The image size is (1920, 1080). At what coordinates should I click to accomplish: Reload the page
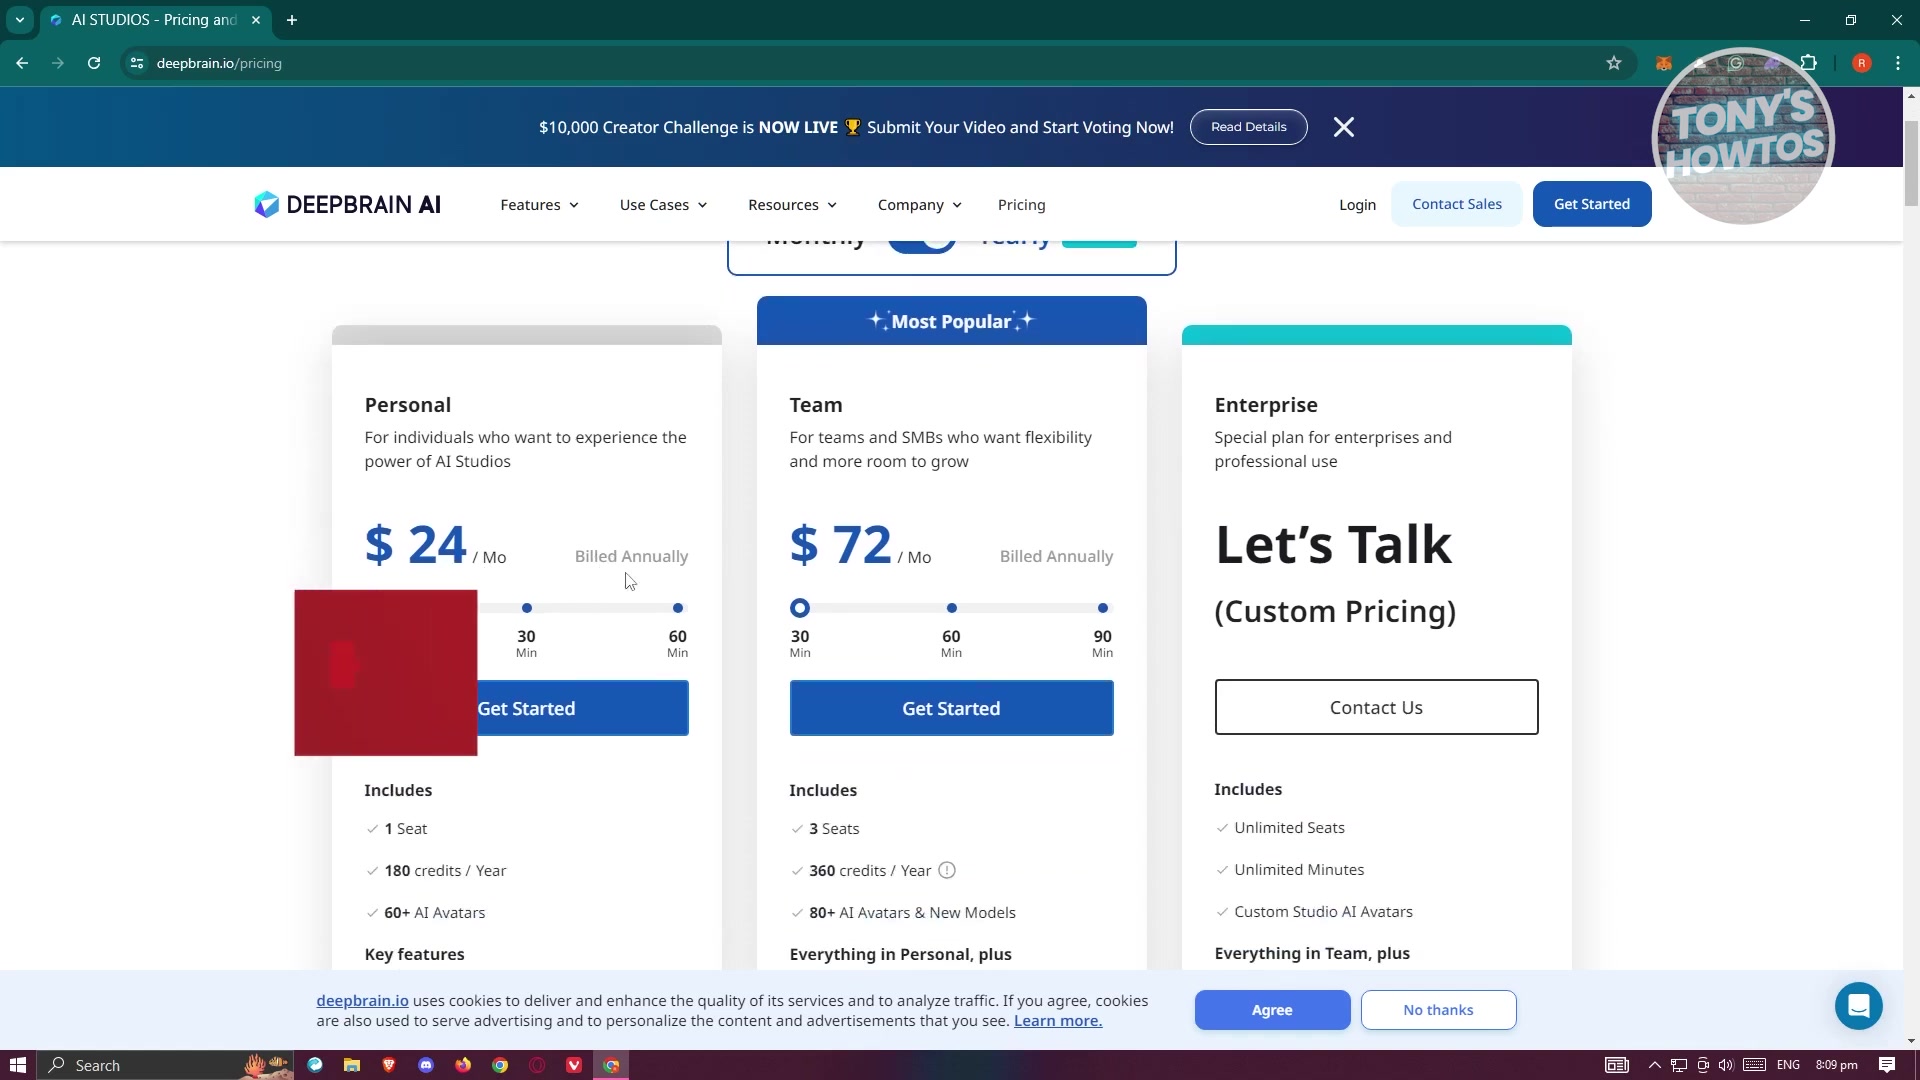click(94, 63)
